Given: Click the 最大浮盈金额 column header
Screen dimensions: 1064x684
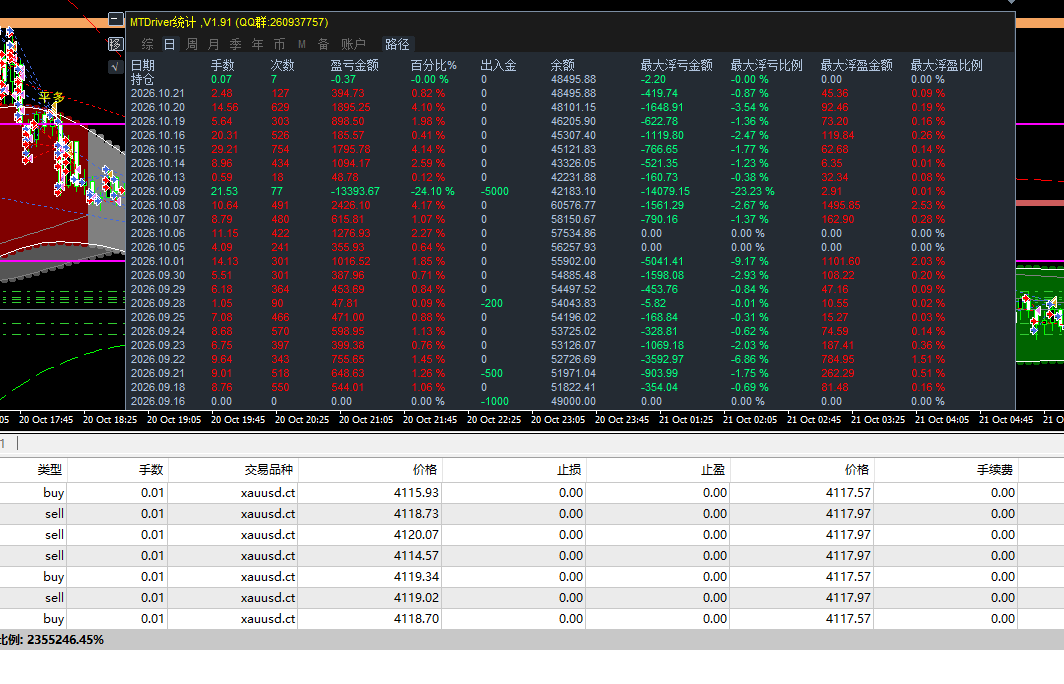Looking at the screenshot, I should (856, 65).
